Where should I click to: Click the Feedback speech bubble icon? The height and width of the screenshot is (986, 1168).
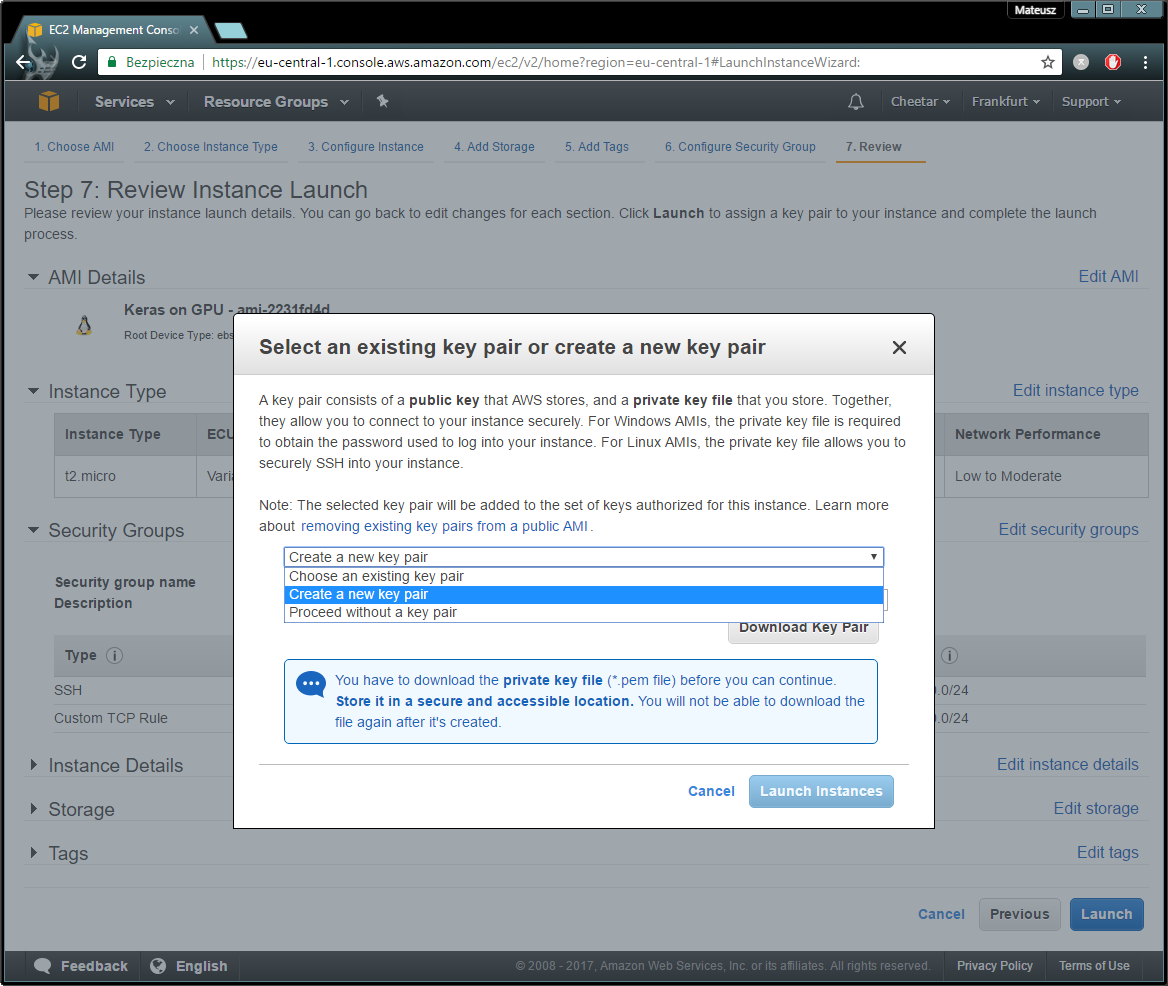(42, 966)
